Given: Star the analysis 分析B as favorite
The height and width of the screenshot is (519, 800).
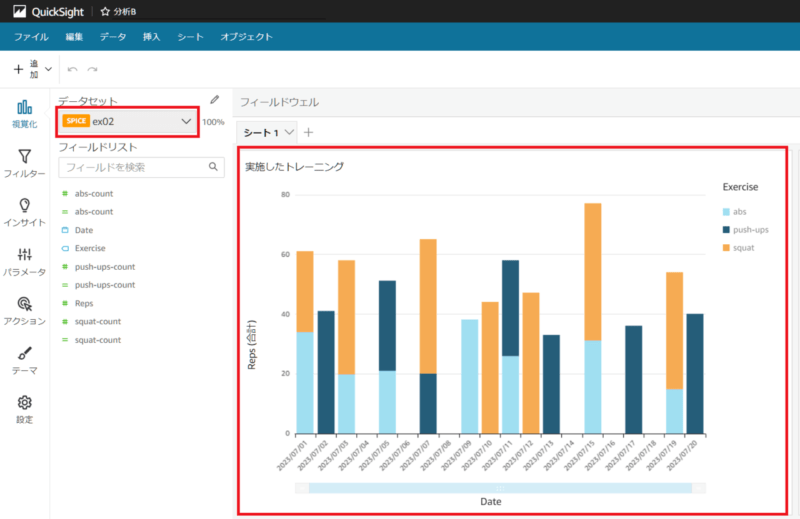Looking at the screenshot, I should tap(105, 11).
